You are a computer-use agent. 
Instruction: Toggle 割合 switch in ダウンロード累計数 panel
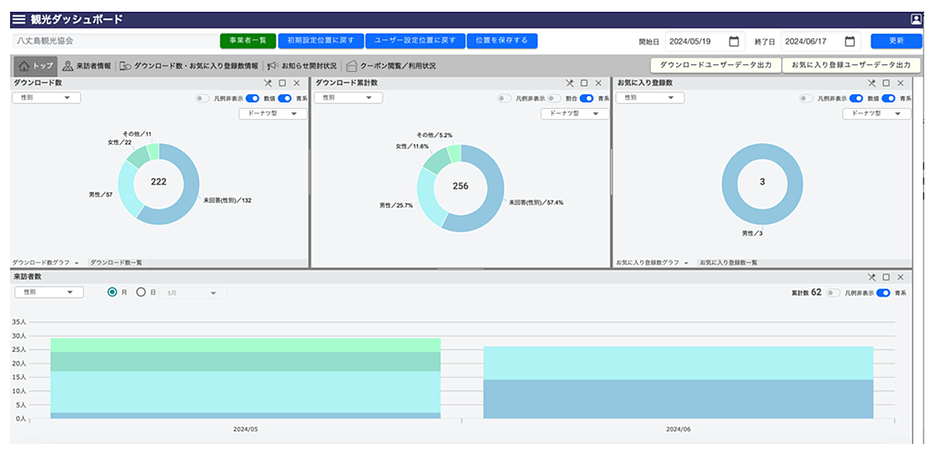[586, 99]
